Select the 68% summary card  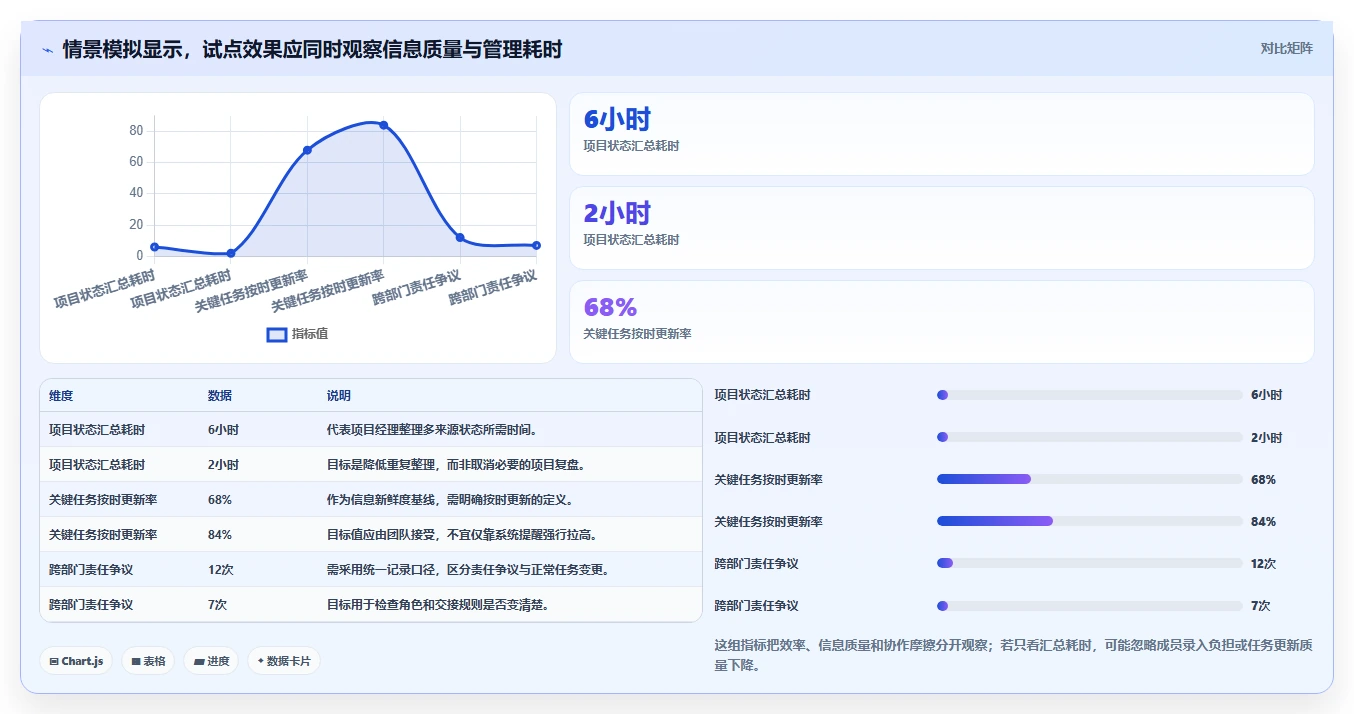click(x=941, y=322)
